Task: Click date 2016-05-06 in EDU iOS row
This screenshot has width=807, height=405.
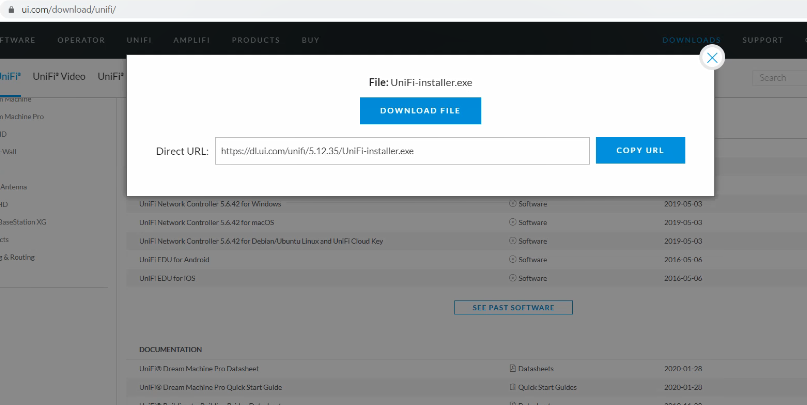Action: 683,278
